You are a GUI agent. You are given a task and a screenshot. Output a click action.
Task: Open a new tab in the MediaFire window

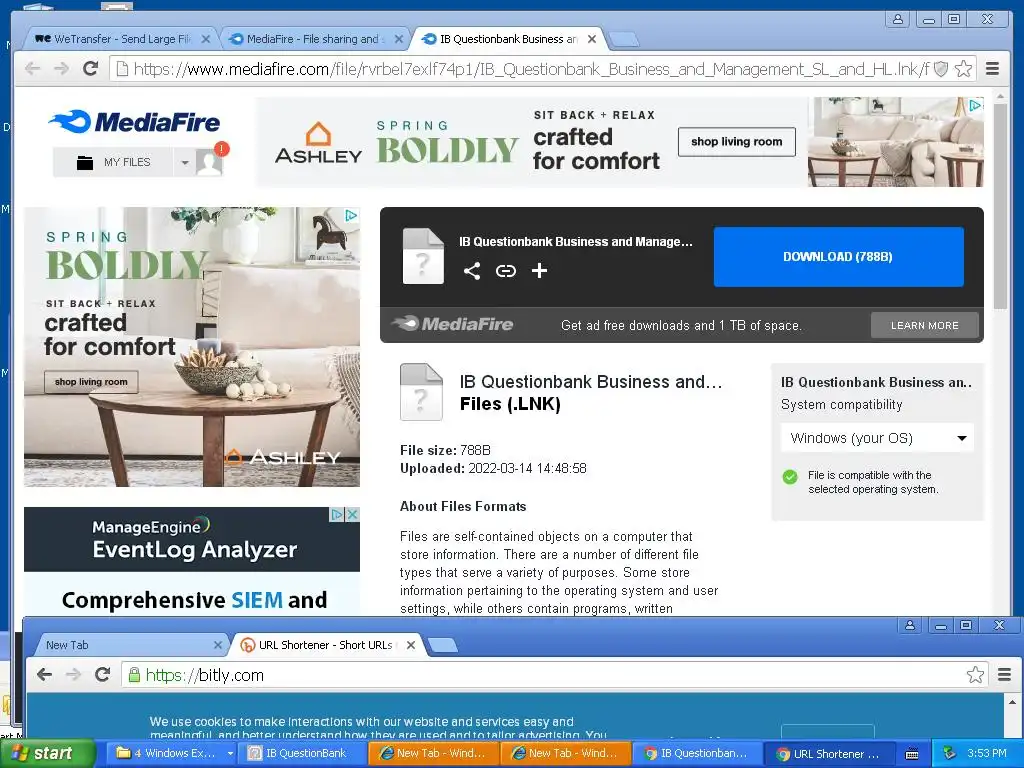624,40
